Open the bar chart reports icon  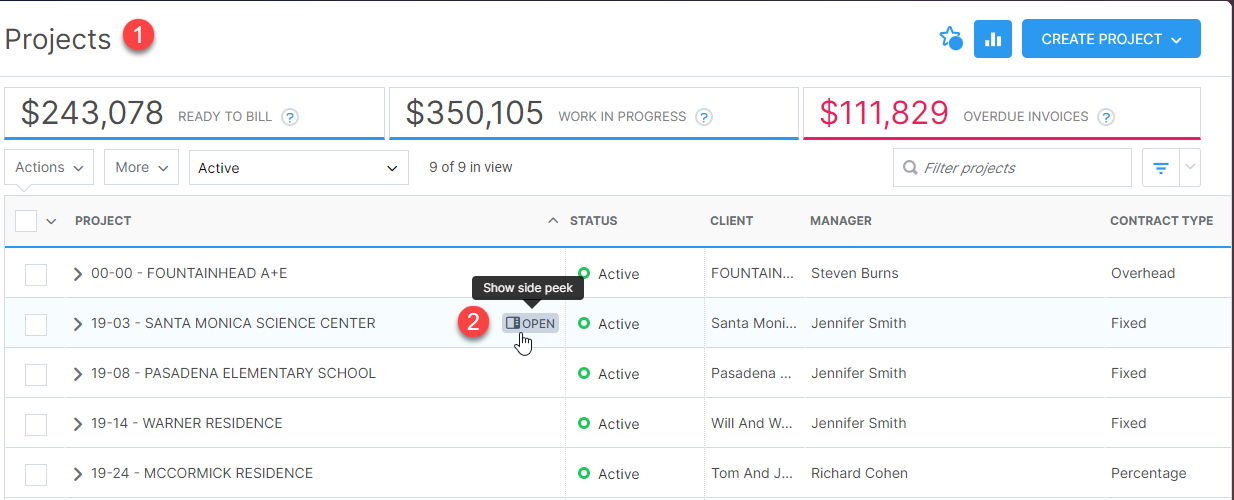point(992,39)
